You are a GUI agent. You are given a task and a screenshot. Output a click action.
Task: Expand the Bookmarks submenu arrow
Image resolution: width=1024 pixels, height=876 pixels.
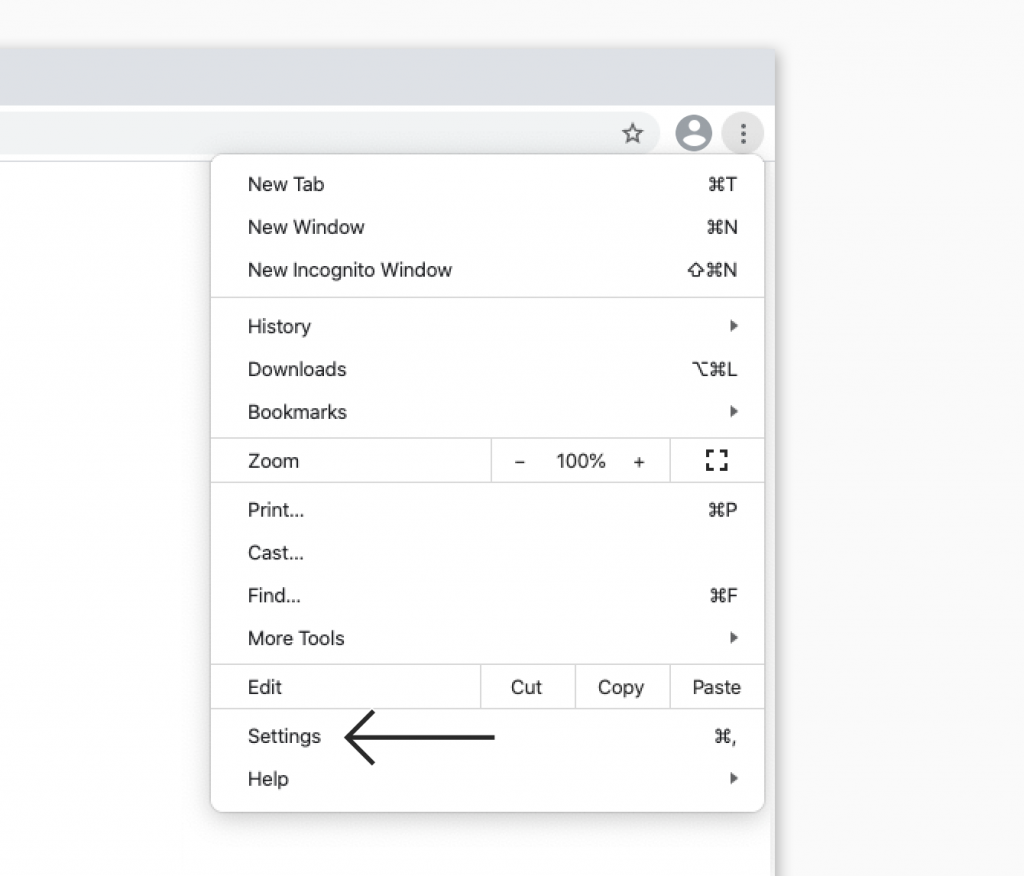(x=734, y=411)
